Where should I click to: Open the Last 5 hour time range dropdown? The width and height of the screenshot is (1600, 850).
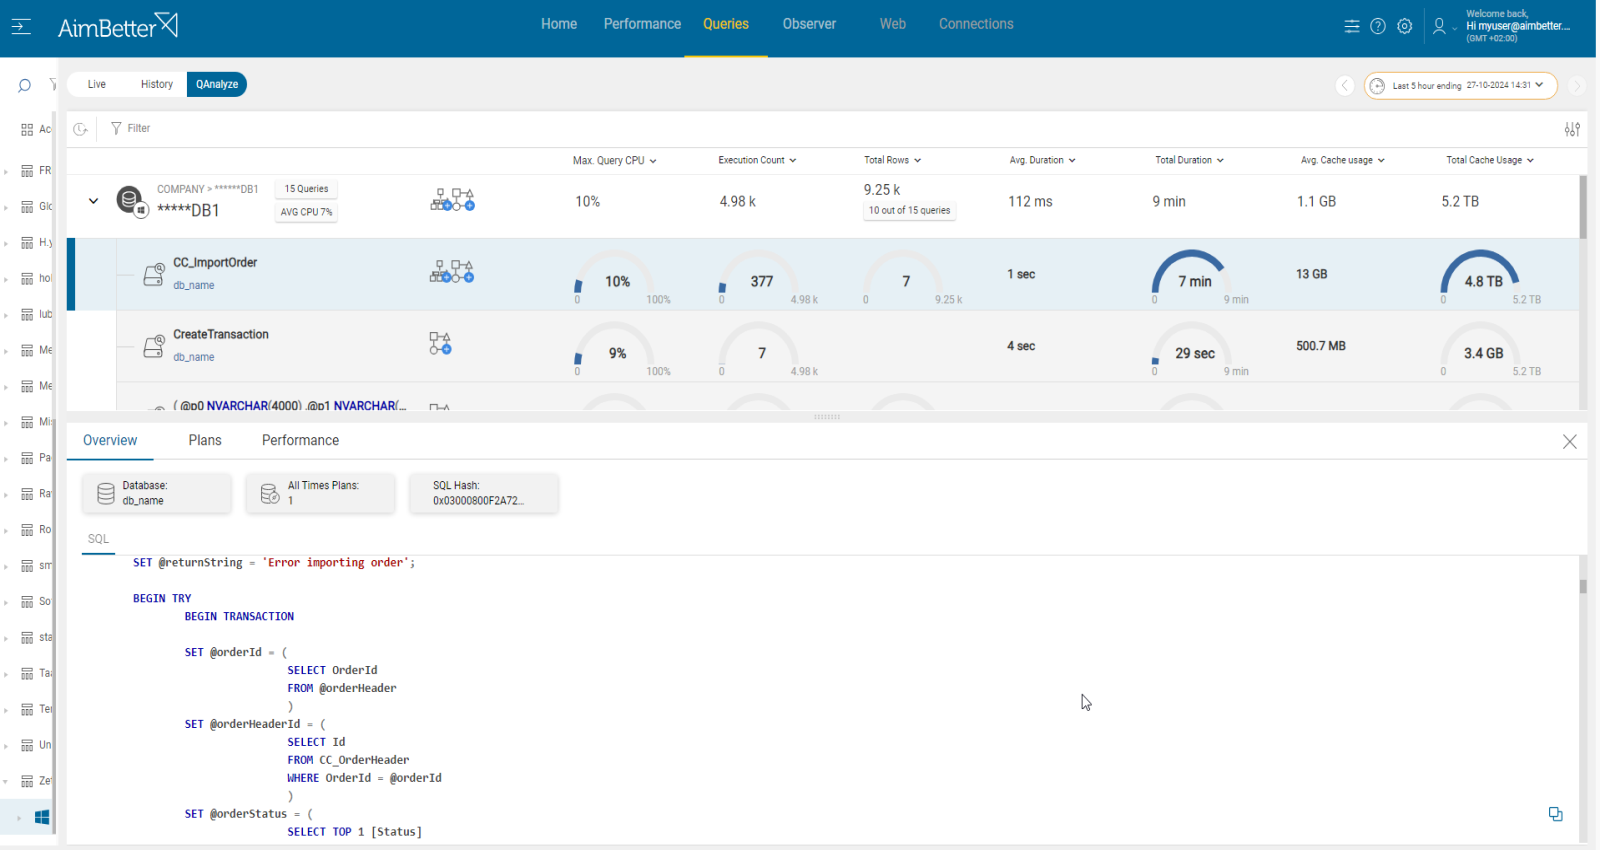pyautogui.click(x=1461, y=86)
